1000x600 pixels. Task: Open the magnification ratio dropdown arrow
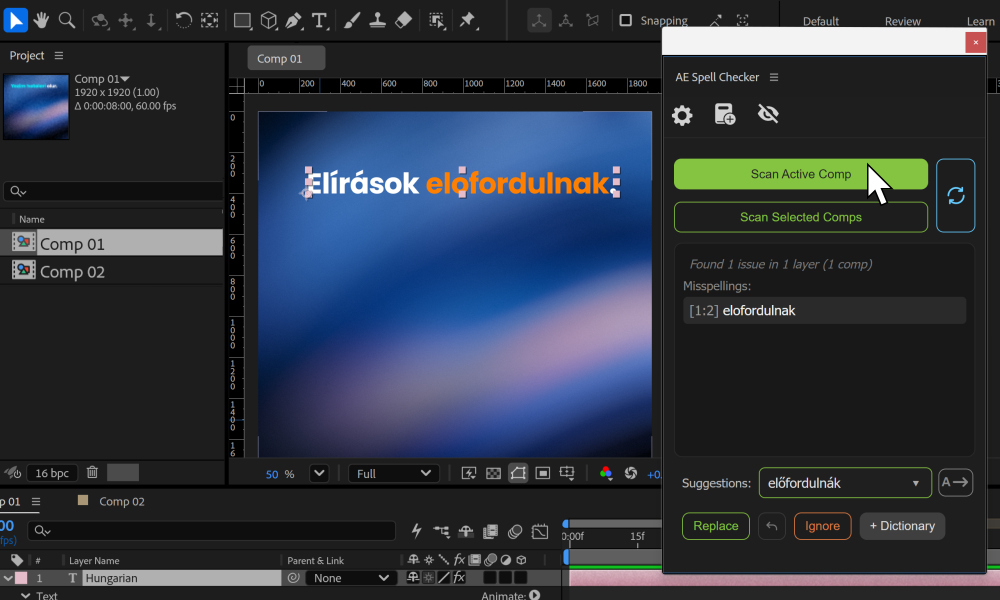pyautogui.click(x=319, y=473)
